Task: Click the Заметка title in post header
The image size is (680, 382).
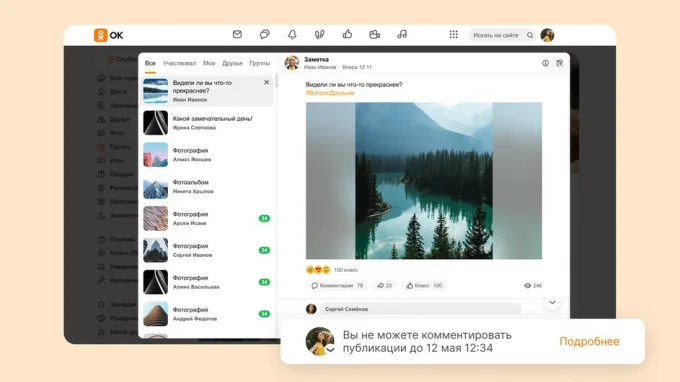Action: click(x=317, y=59)
